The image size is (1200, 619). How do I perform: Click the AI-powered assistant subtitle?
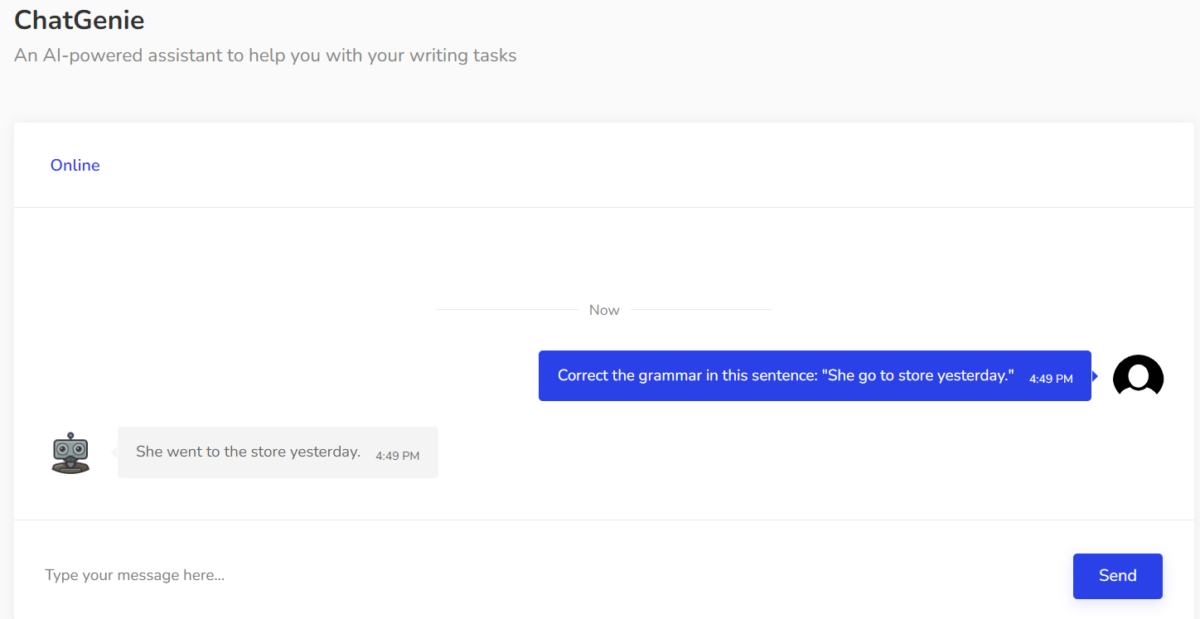coord(265,55)
